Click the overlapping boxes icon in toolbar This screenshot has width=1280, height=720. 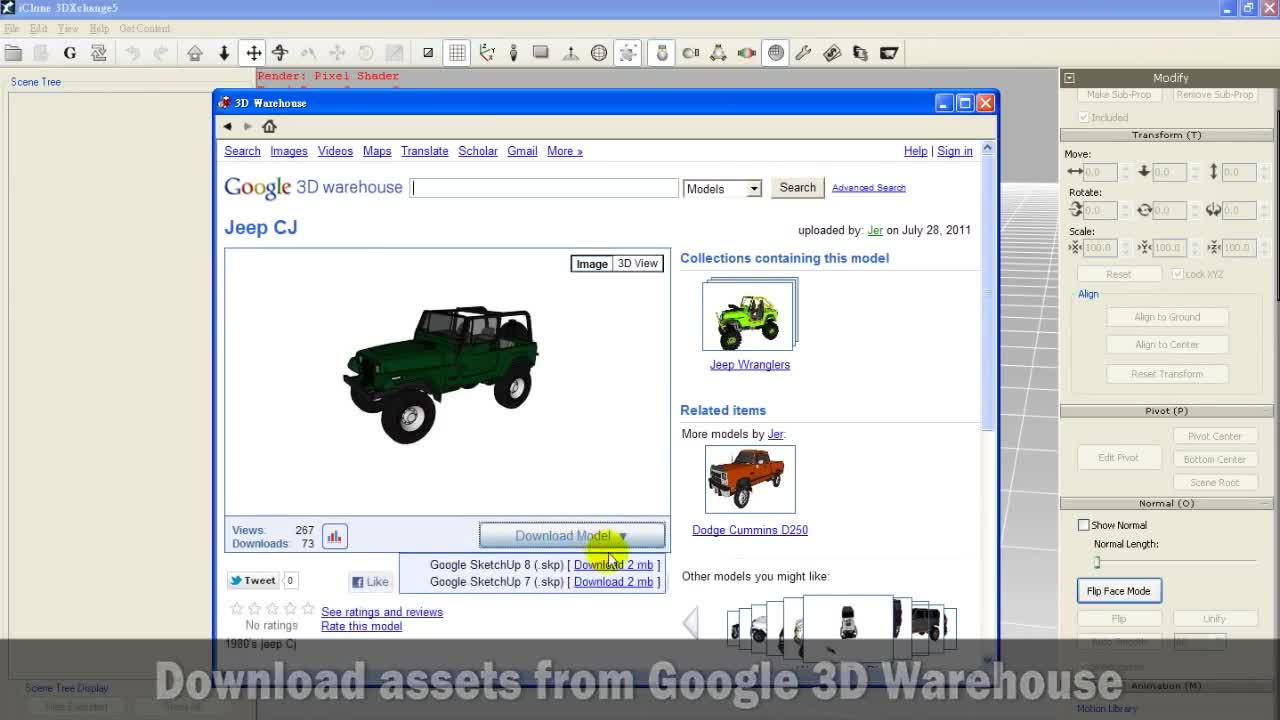click(x=861, y=53)
